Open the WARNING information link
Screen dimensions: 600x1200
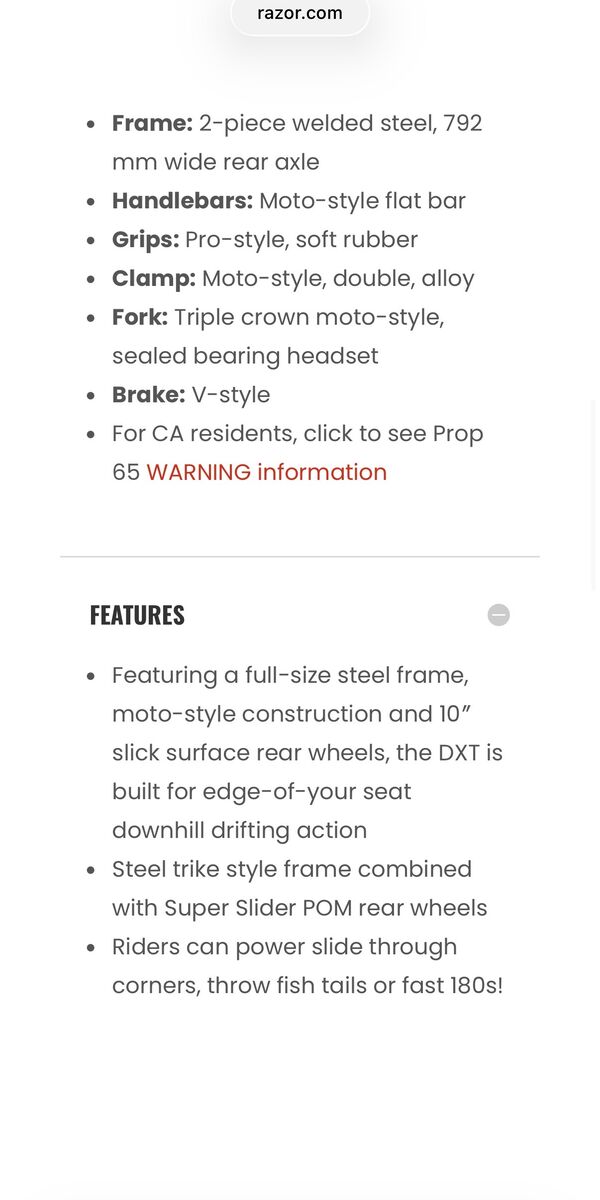pyautogui.click(x=266, y=472)
